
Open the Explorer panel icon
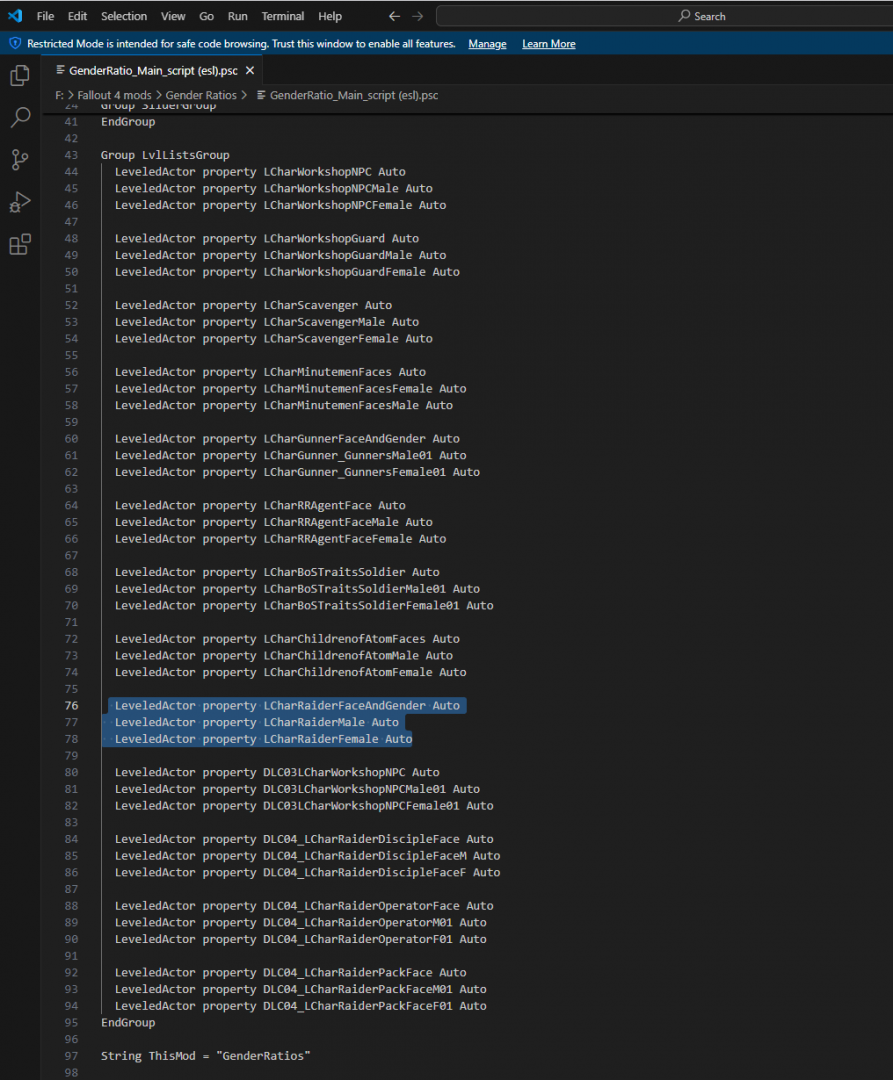tap(20, 75)
